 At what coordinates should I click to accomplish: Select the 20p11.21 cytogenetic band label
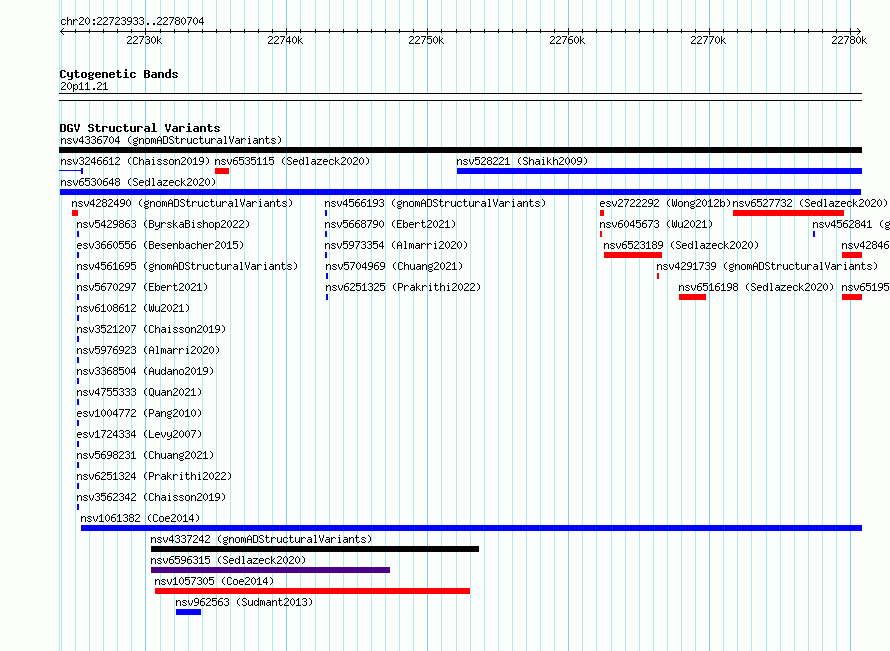click(84, 86)
